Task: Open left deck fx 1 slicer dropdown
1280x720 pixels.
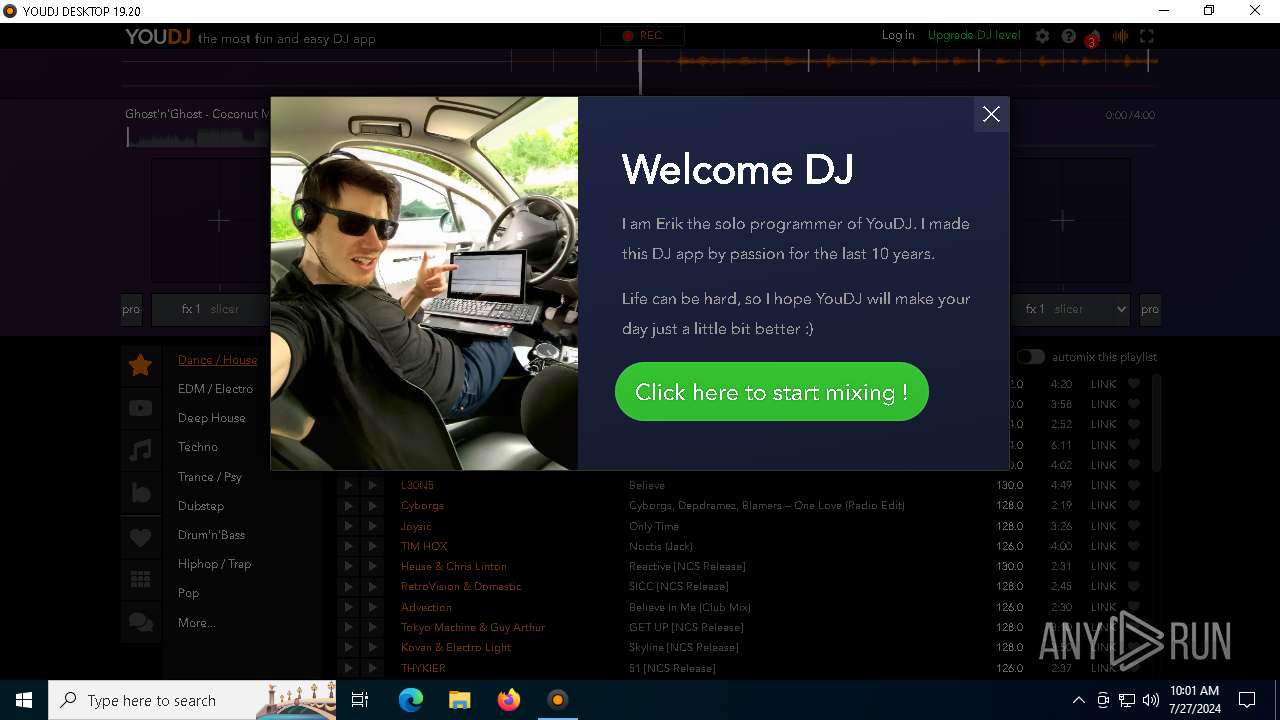Action: 210,309
